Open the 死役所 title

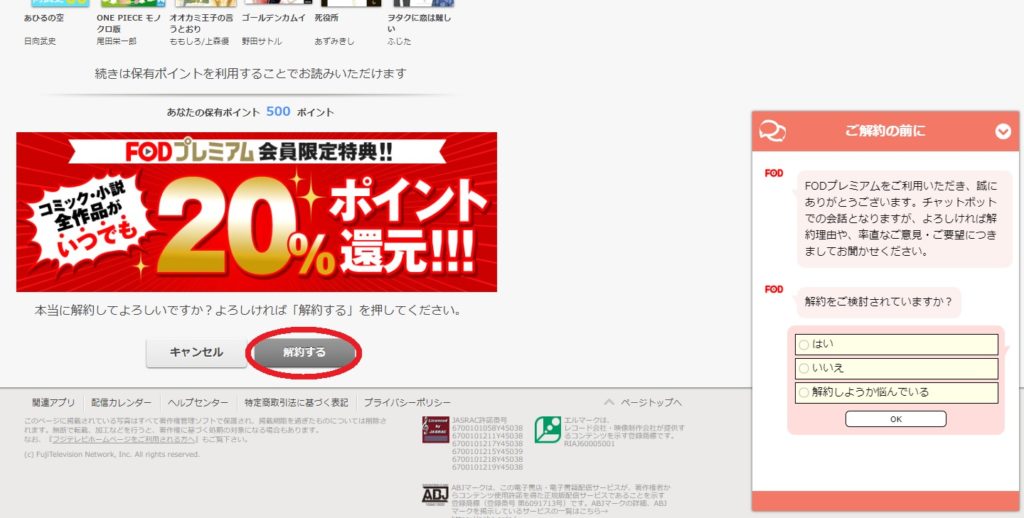click(x=327, y=18)
